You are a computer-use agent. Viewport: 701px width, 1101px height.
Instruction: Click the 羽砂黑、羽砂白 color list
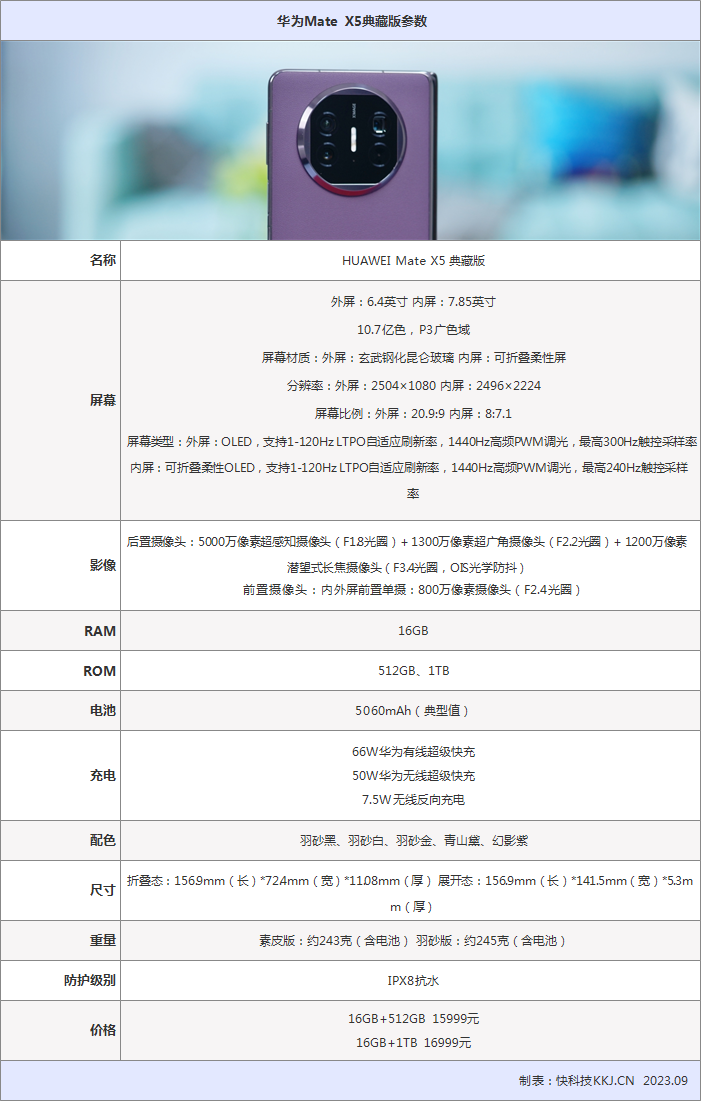[x=414, y=840]
